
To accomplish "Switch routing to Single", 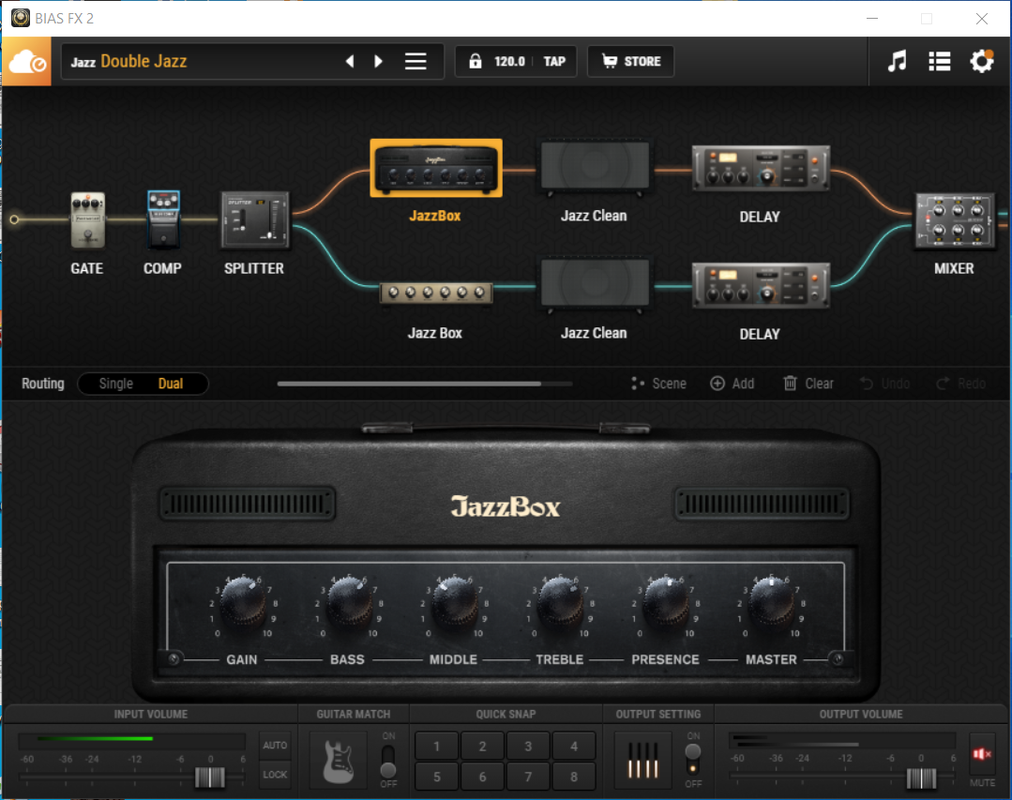I will pos(116,383).
